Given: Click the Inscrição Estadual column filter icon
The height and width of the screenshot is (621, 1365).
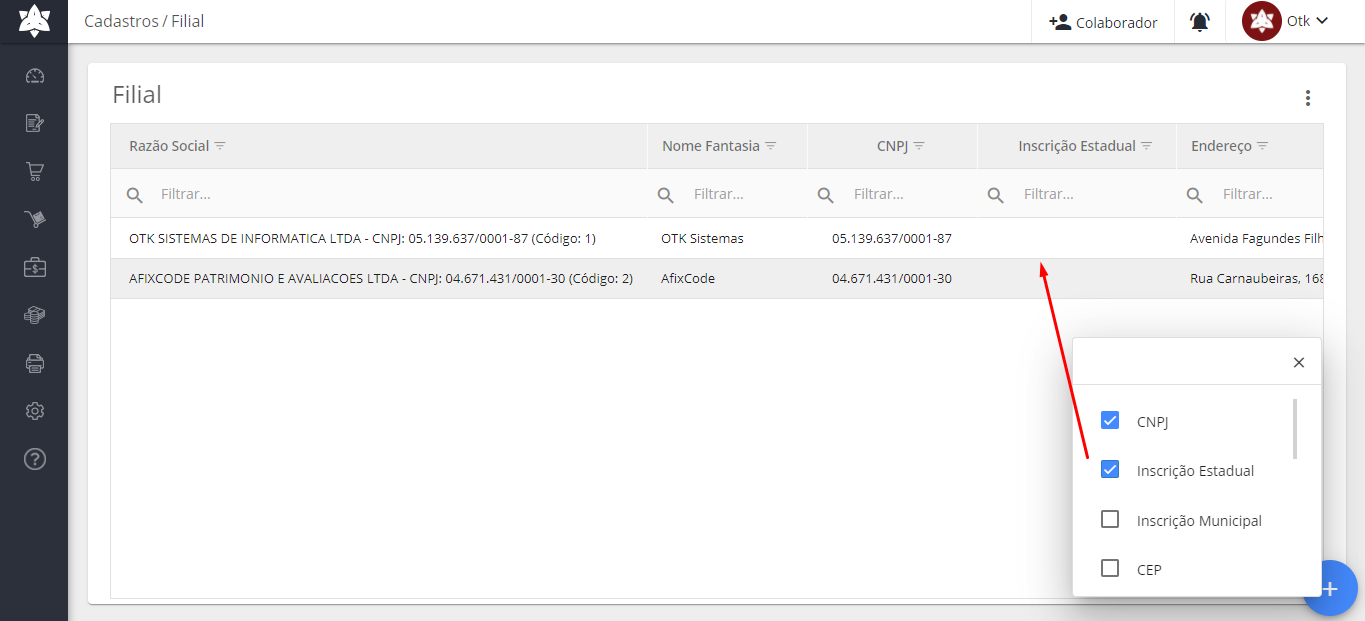Looking at the screenshot, I should click(x=1147, y=146).
